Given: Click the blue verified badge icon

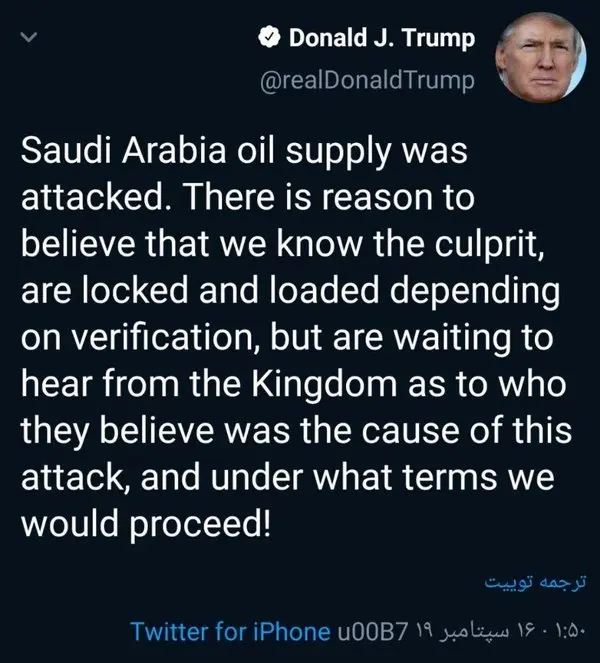Looking at the screenshot, I should tap(268, 39).
